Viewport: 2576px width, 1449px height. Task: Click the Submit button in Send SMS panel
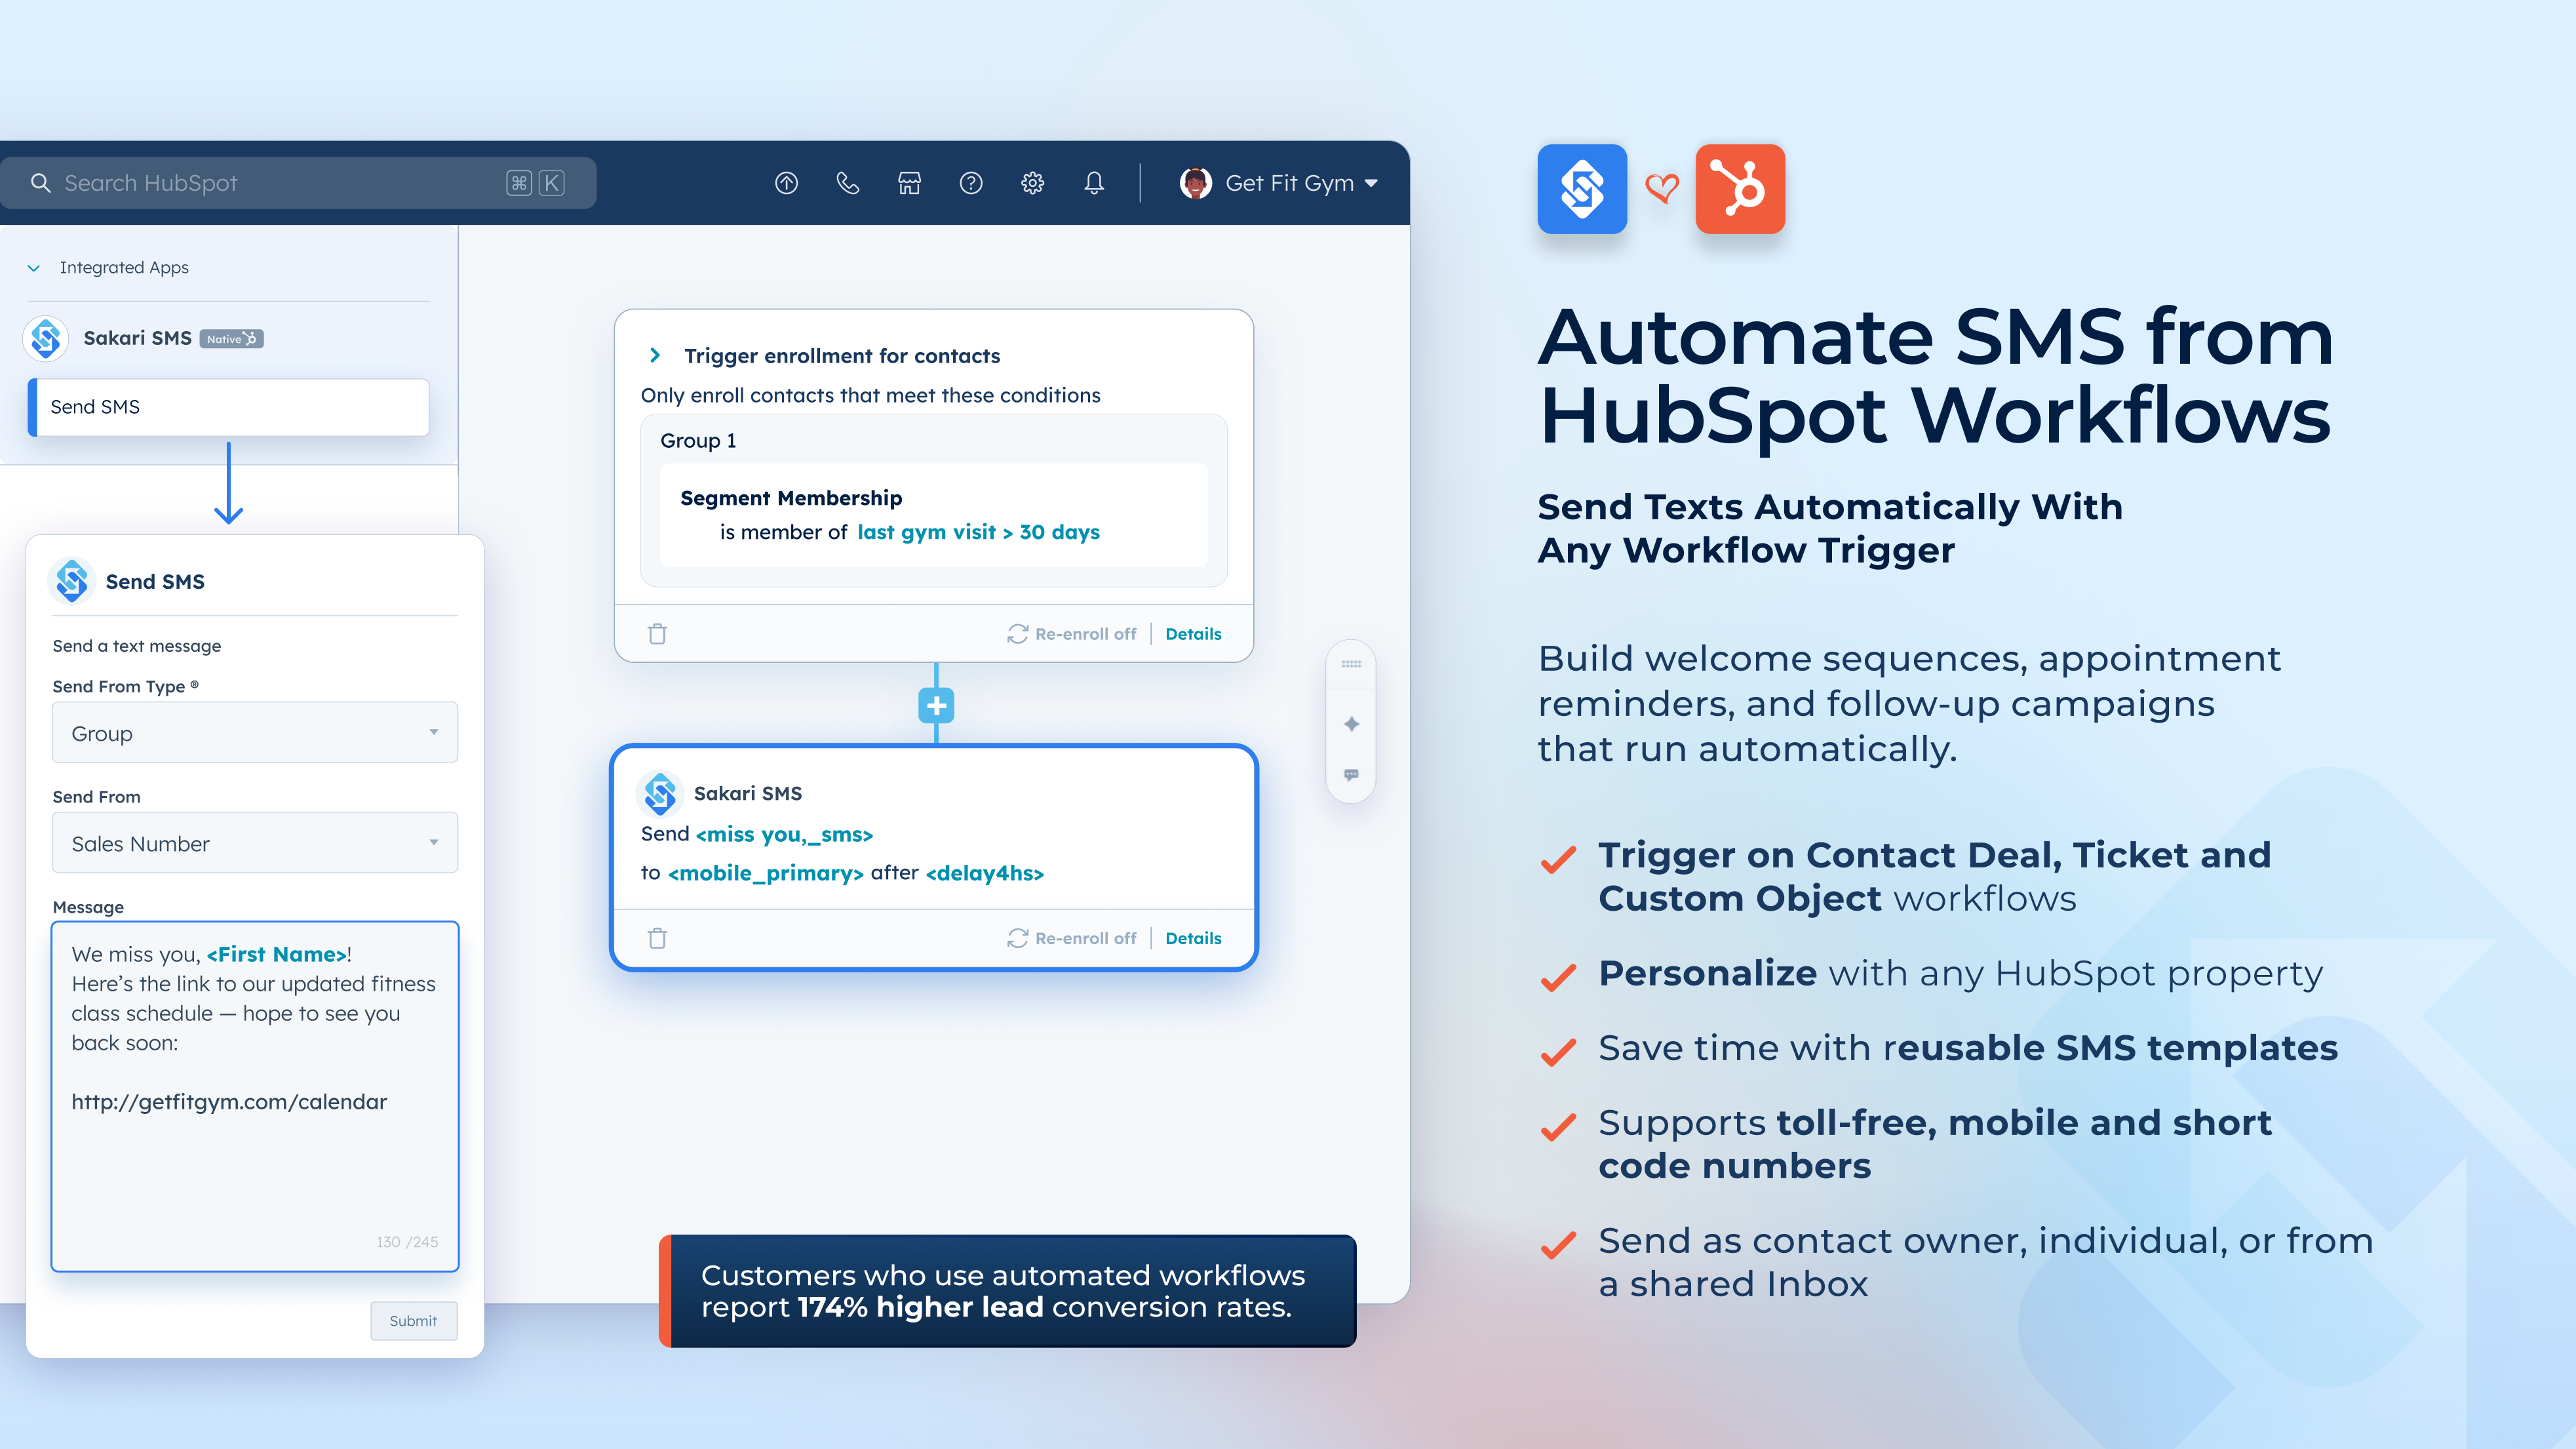[x=413, y=1320]
